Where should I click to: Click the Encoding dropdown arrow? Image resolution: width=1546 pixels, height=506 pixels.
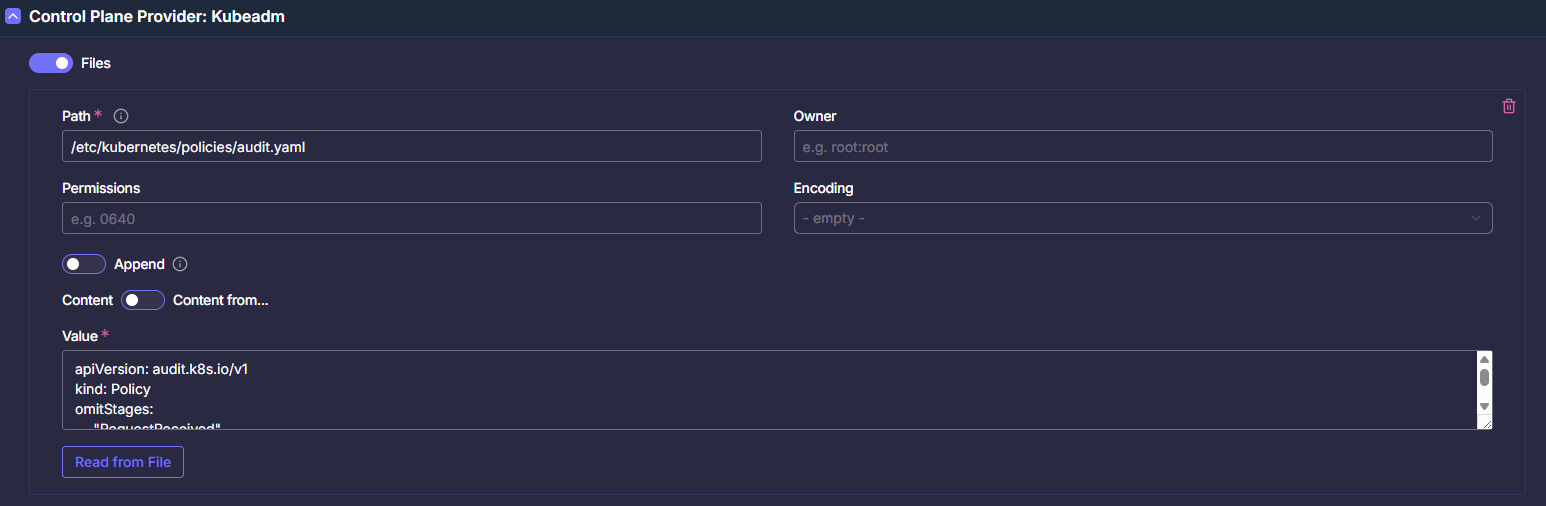tap(1476, 218)
